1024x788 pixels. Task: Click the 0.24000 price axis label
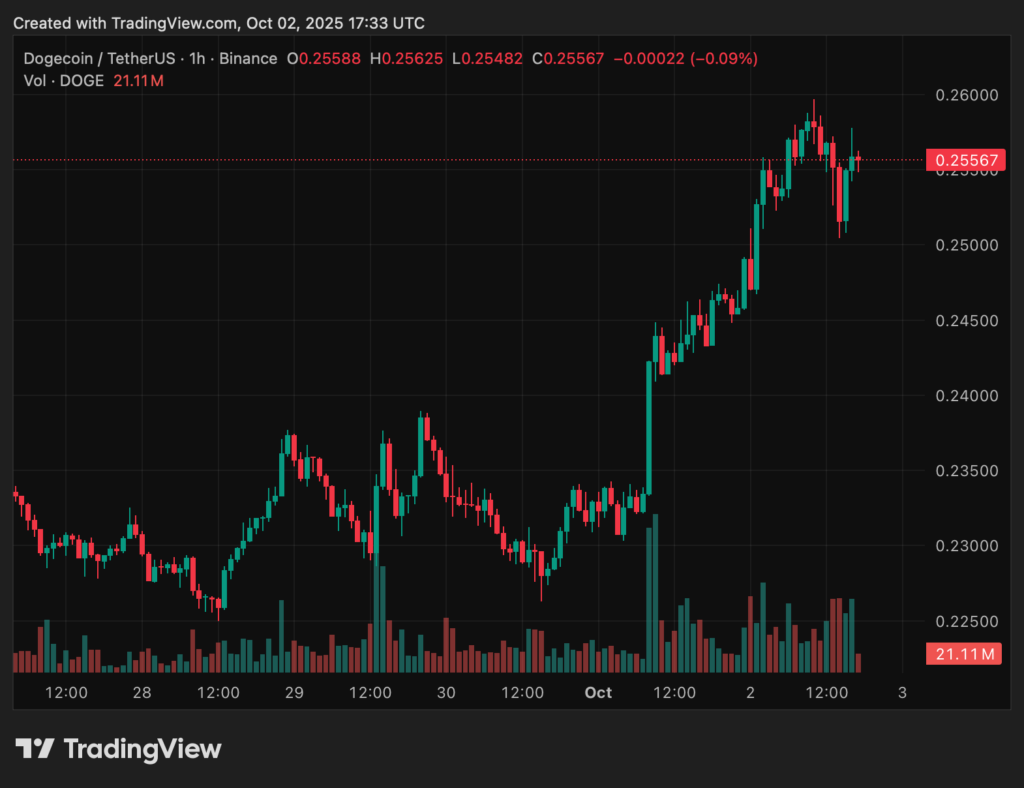965,396
